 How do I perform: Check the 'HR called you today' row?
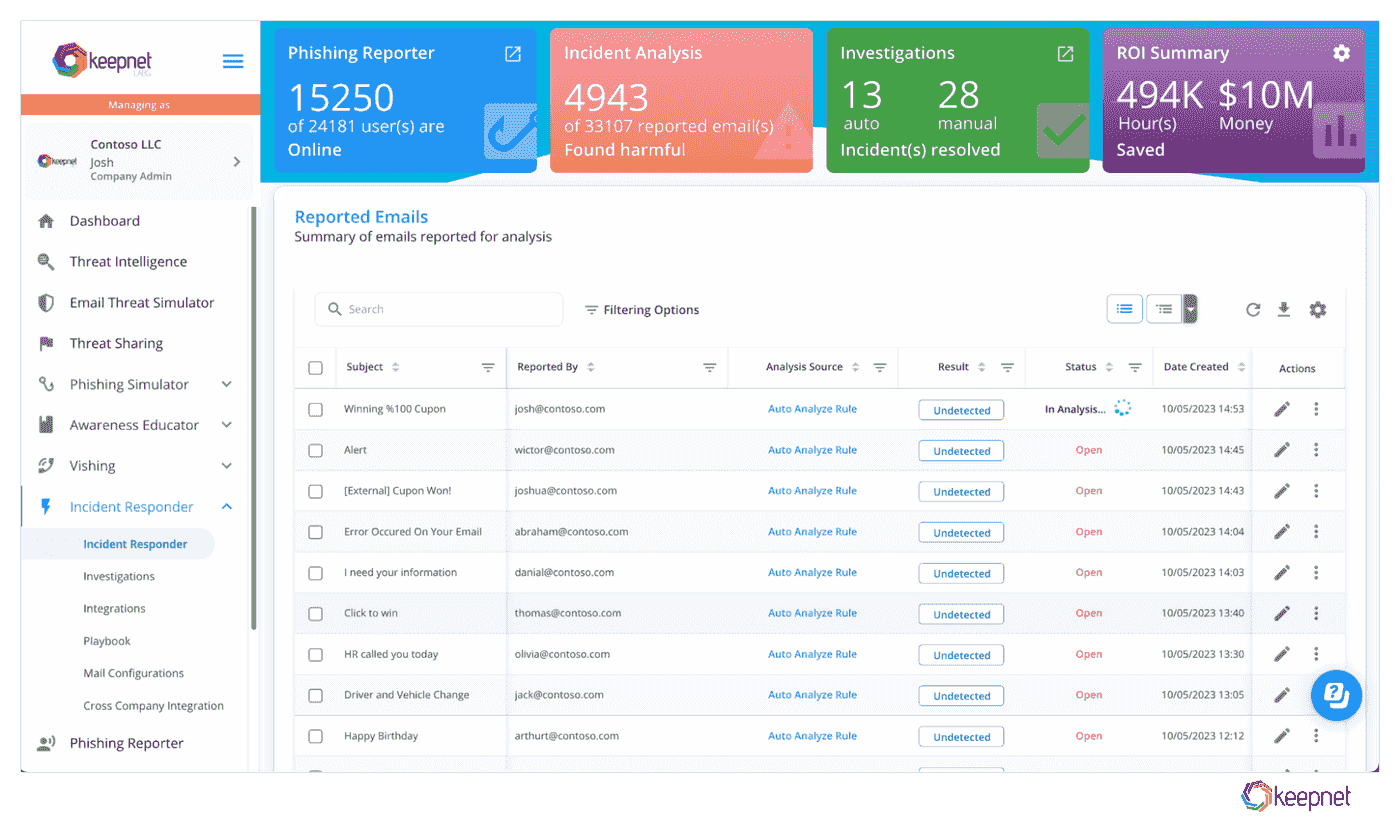(x=316, y=654)
